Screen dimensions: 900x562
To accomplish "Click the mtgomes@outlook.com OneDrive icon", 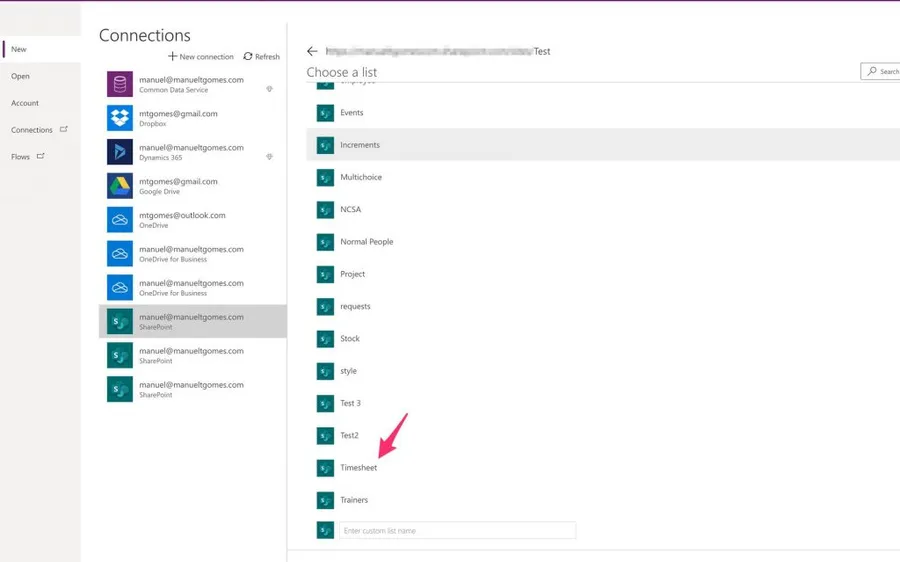I will point(120,220).
